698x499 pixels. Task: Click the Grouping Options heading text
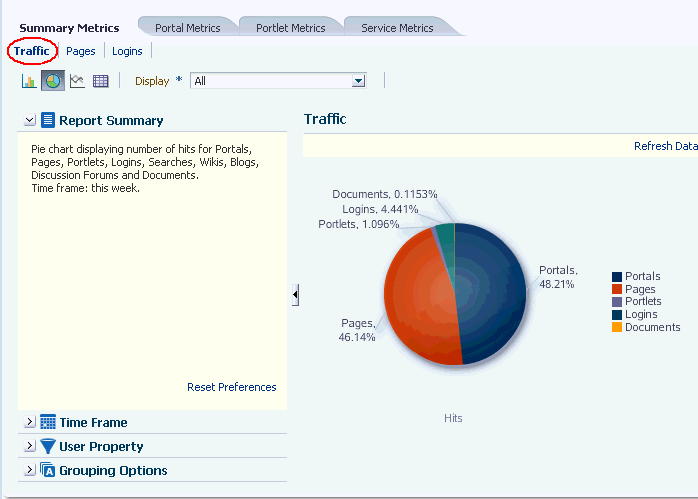click(113, 471)
